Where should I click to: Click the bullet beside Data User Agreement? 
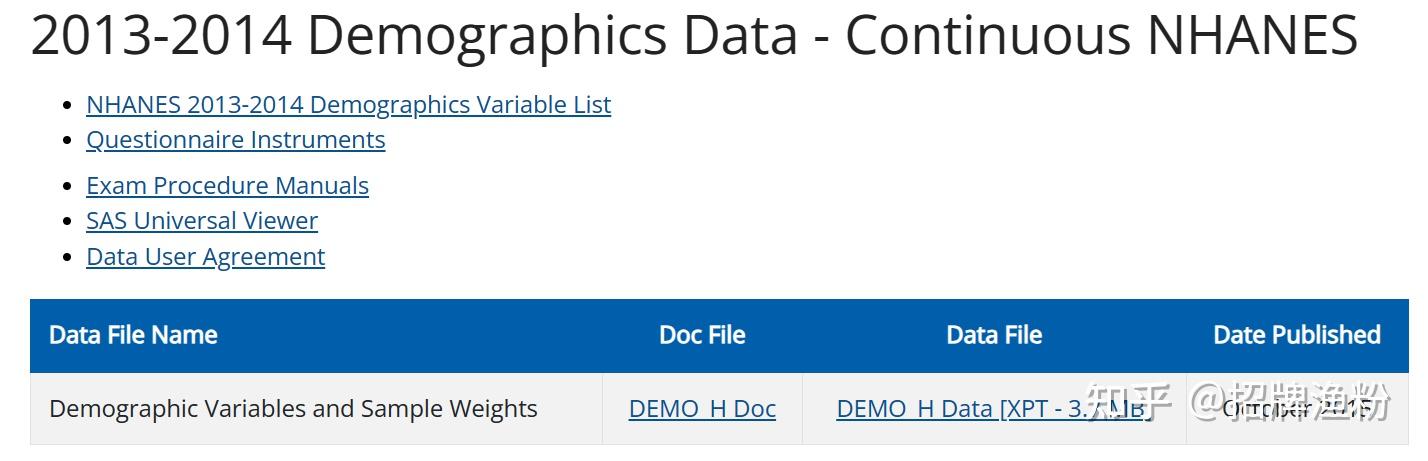(68, 258)
